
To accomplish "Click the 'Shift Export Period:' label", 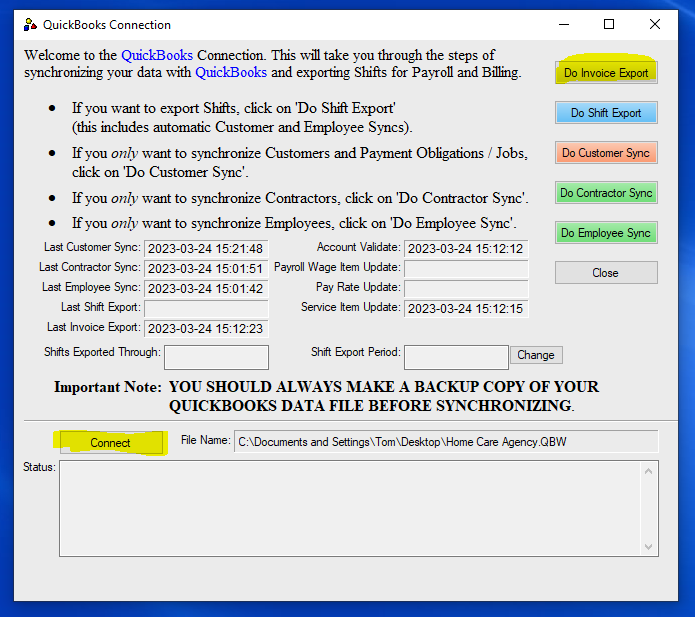I will pos(355,352).
